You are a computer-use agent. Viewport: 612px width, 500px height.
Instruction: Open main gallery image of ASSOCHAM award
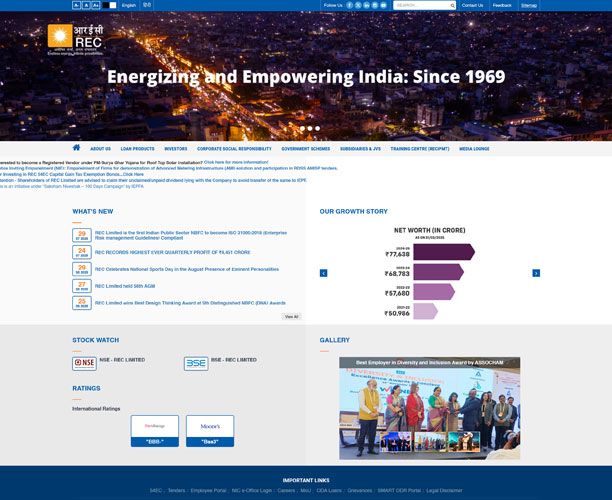pos(429,408)
